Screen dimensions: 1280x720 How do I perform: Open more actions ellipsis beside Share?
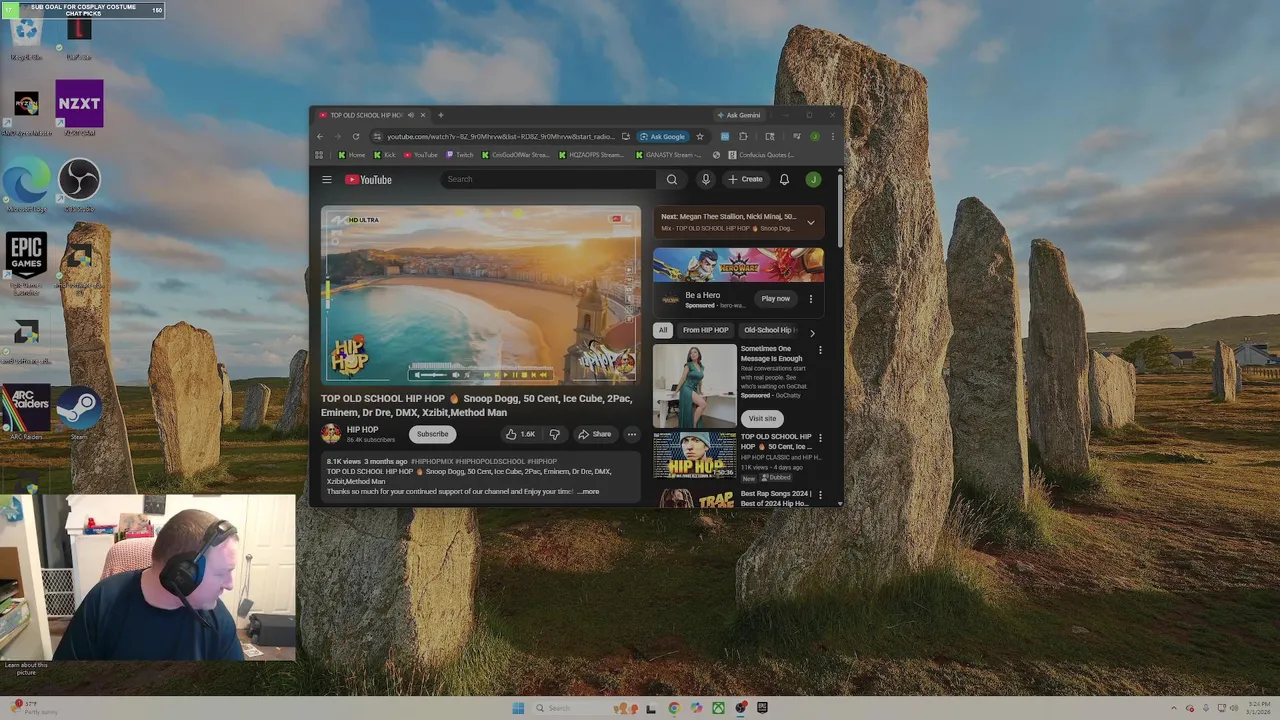632,434
